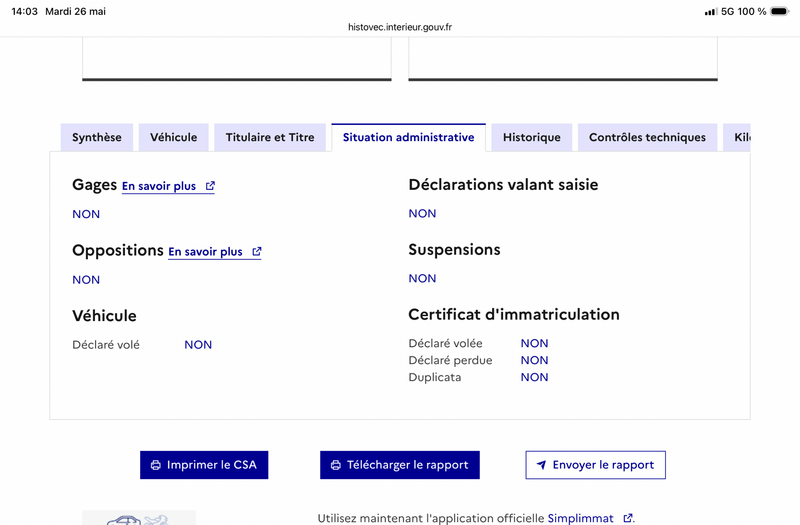Tap the histovec.interieur.gouv.fr address bar
Screen dimensions: 800x525
coord(400,27)
